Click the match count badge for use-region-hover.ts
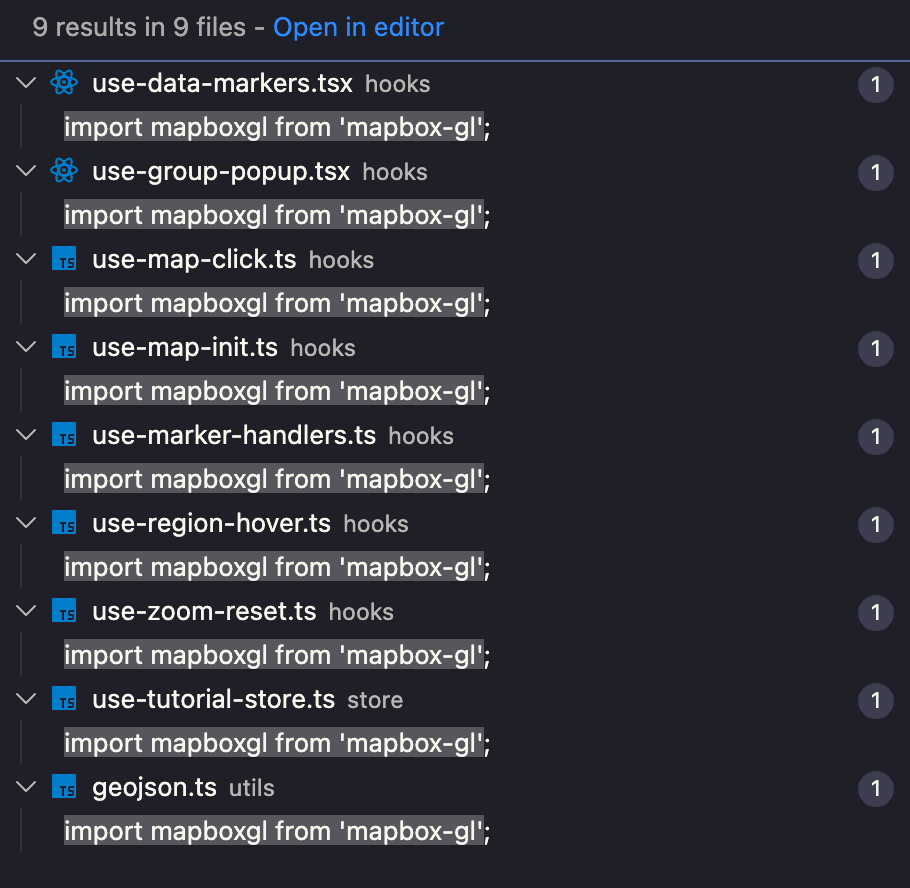This screenshot has height=888, width=910. (x=876, y=524)
